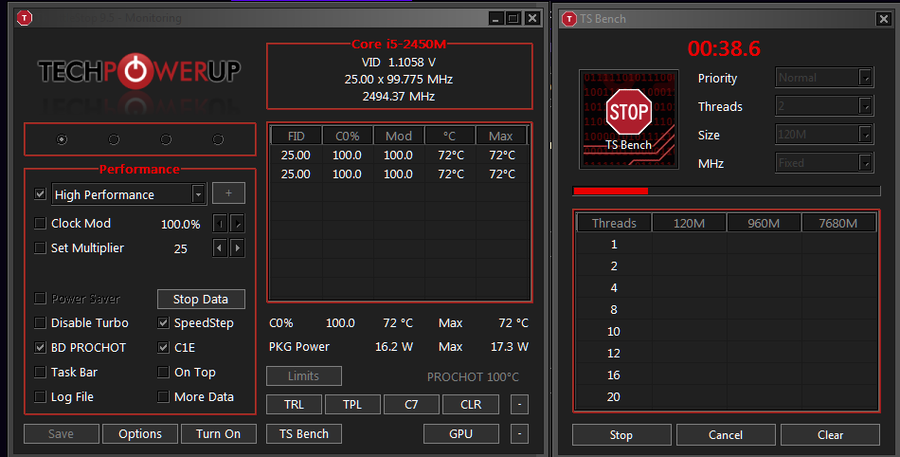Click the PKG Power value 16.2 W
This screenshot has width=900, height=457.
(x=394, y=347)
